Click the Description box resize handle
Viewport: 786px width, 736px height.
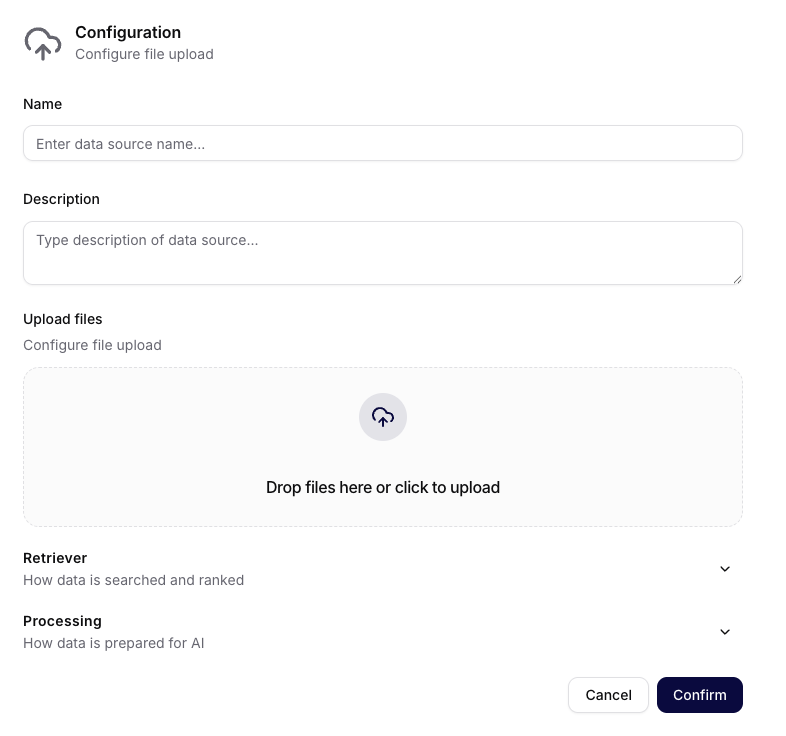737,280
